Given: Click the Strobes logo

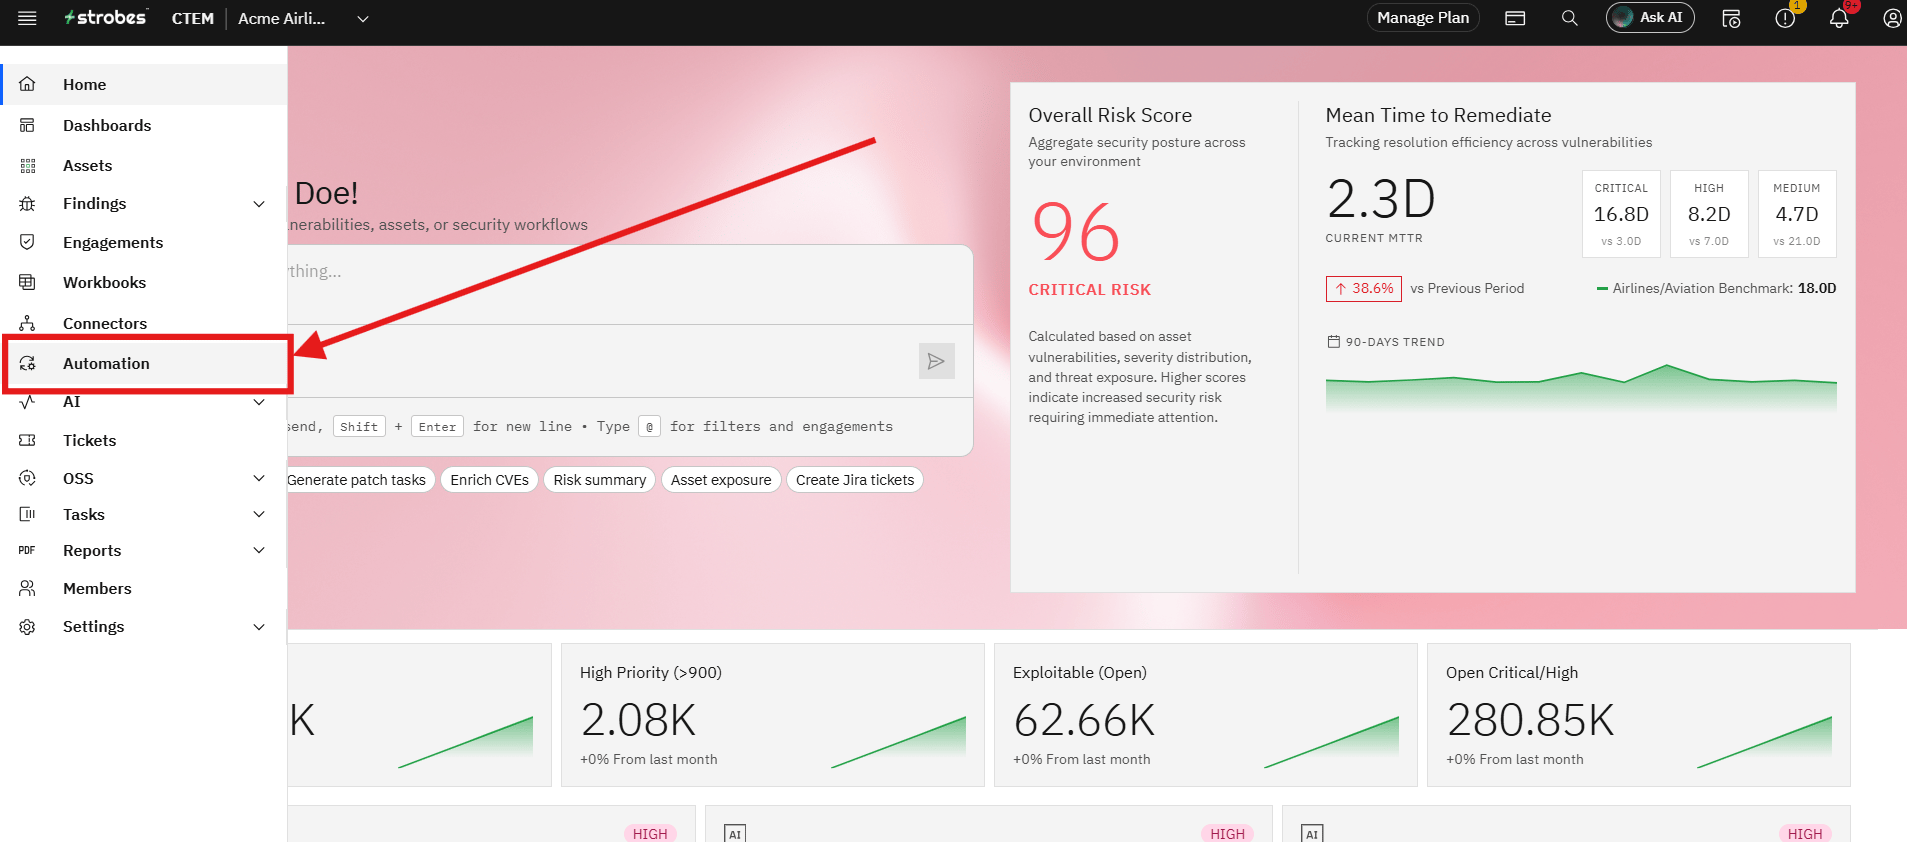Looking at the screenshot, I should (105, 18).
